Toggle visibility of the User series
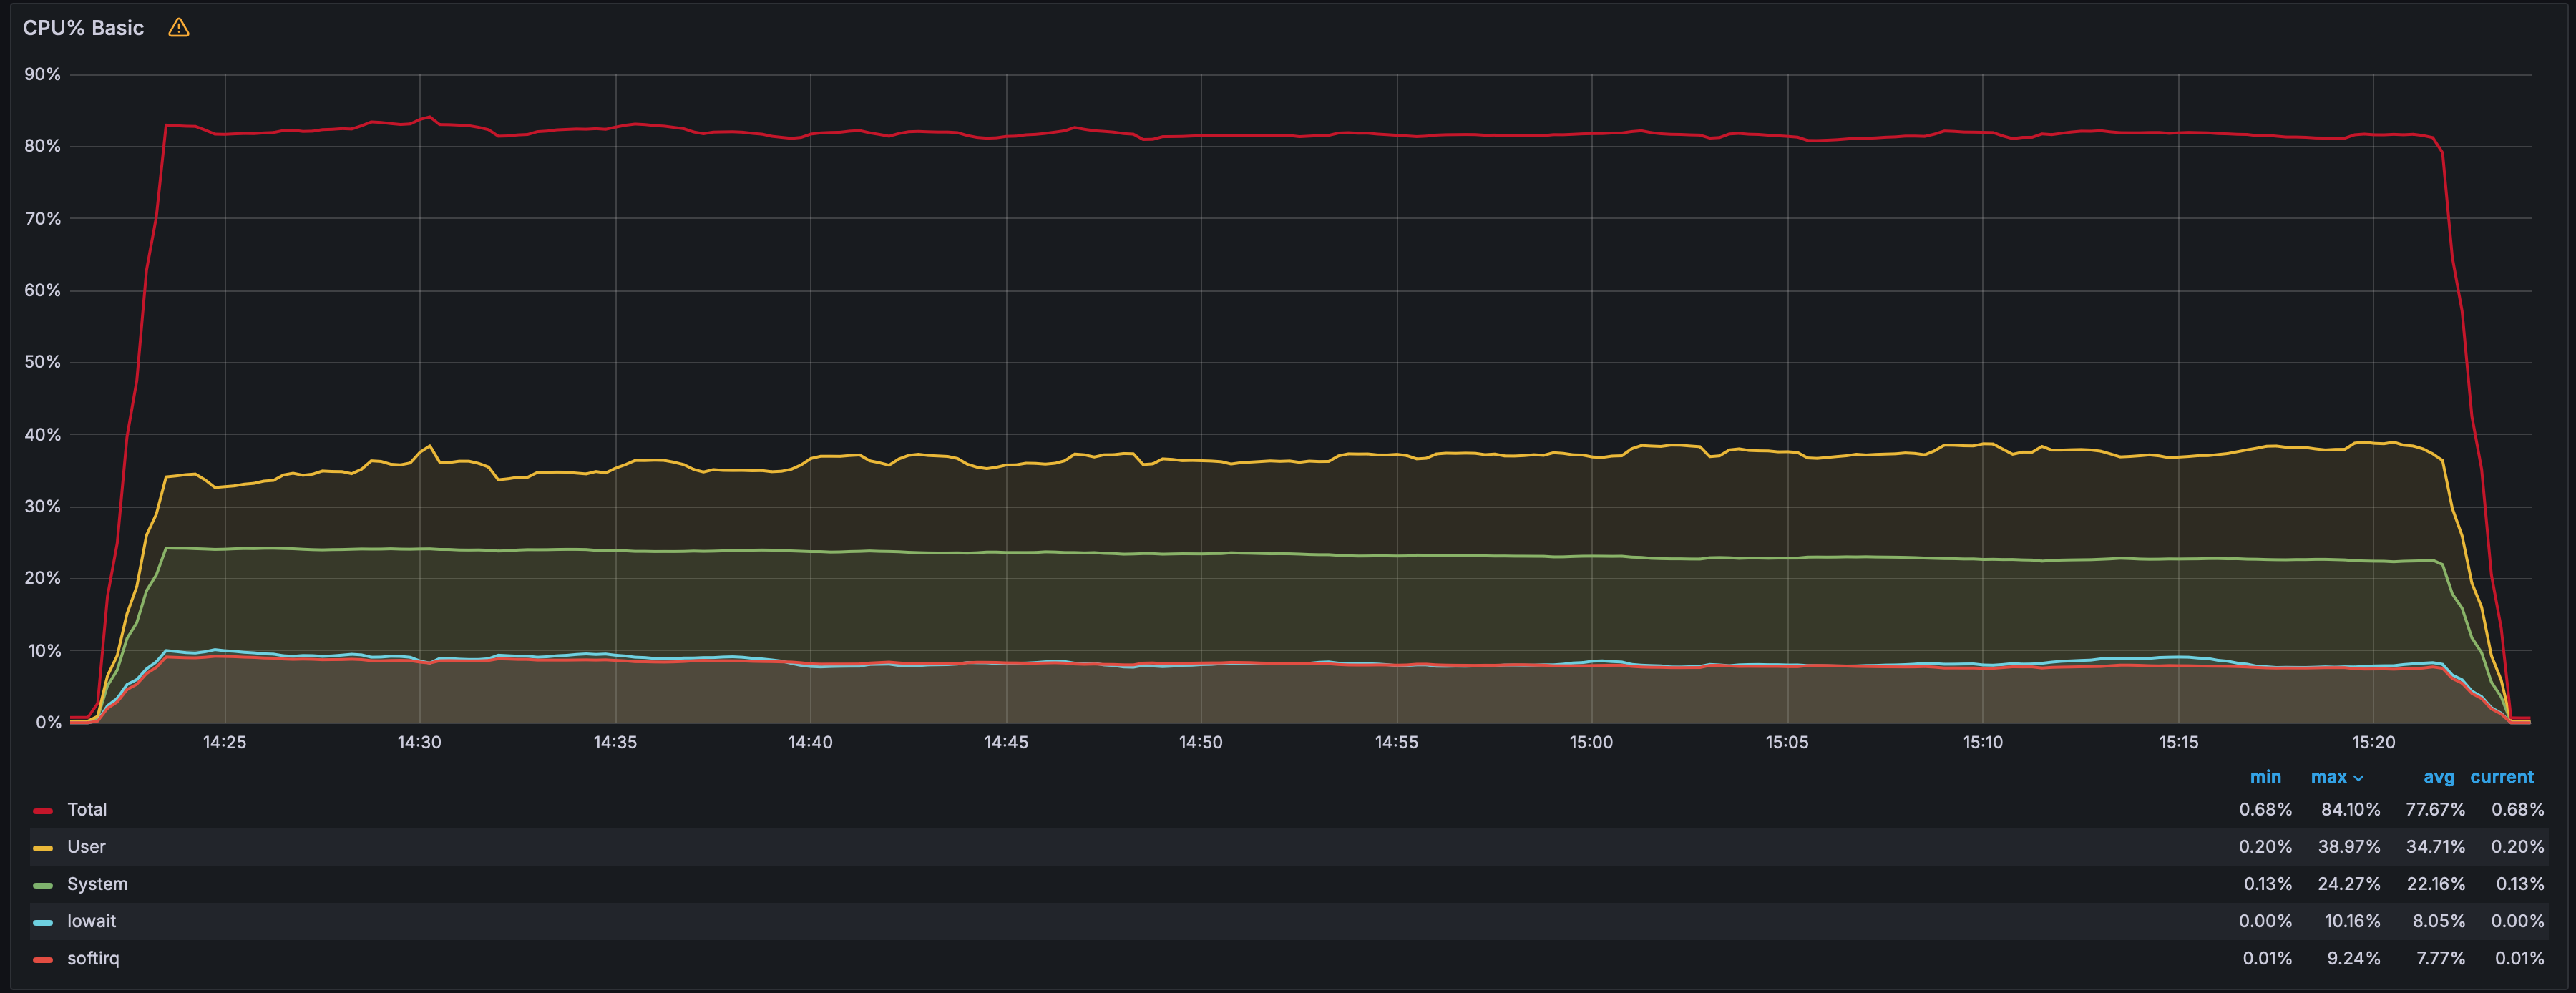2576x993 pixels. click(86, 846)
